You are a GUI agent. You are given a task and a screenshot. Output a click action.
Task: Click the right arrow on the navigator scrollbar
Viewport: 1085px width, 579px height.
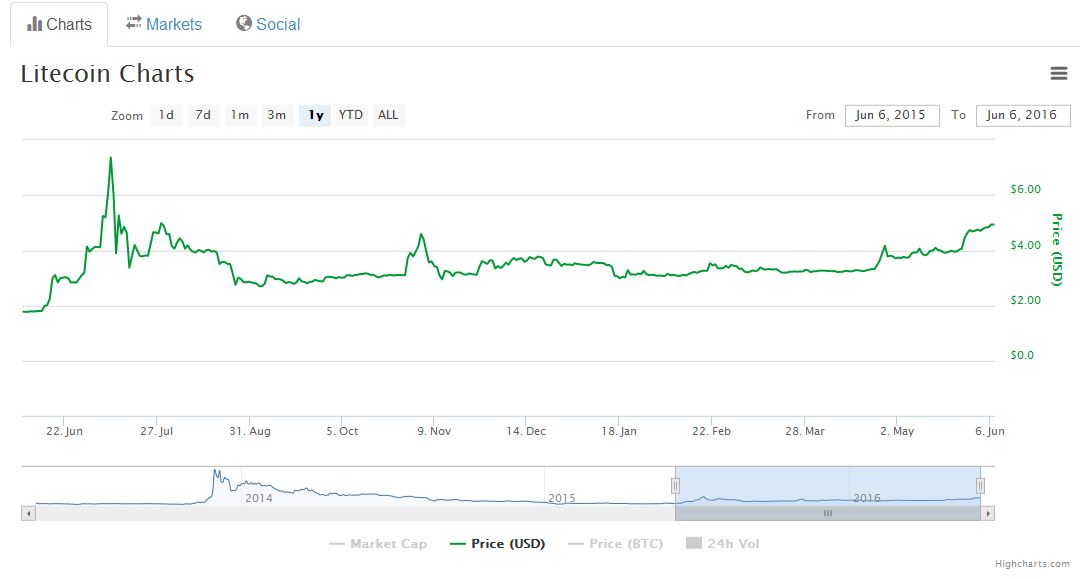986,513
